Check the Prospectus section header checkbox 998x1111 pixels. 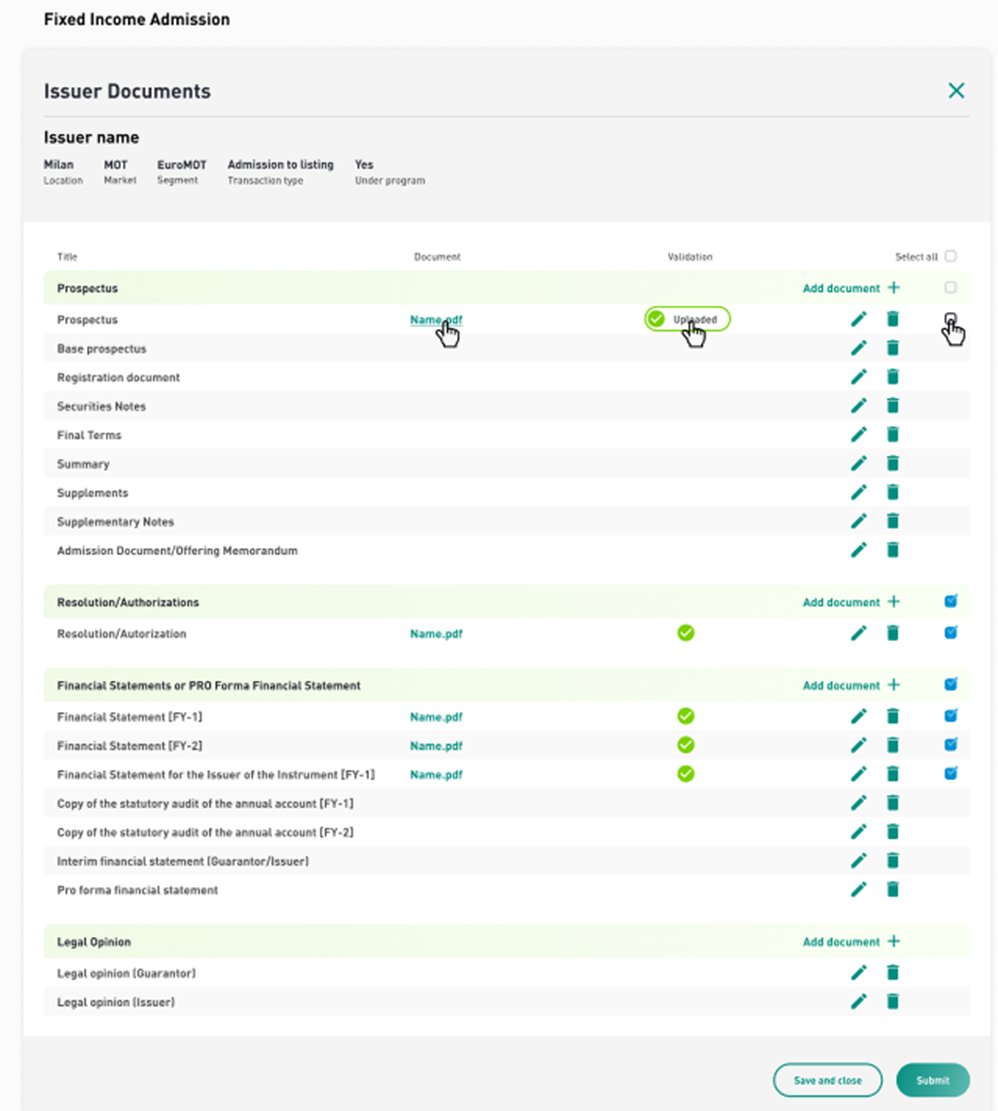point(951,288)
